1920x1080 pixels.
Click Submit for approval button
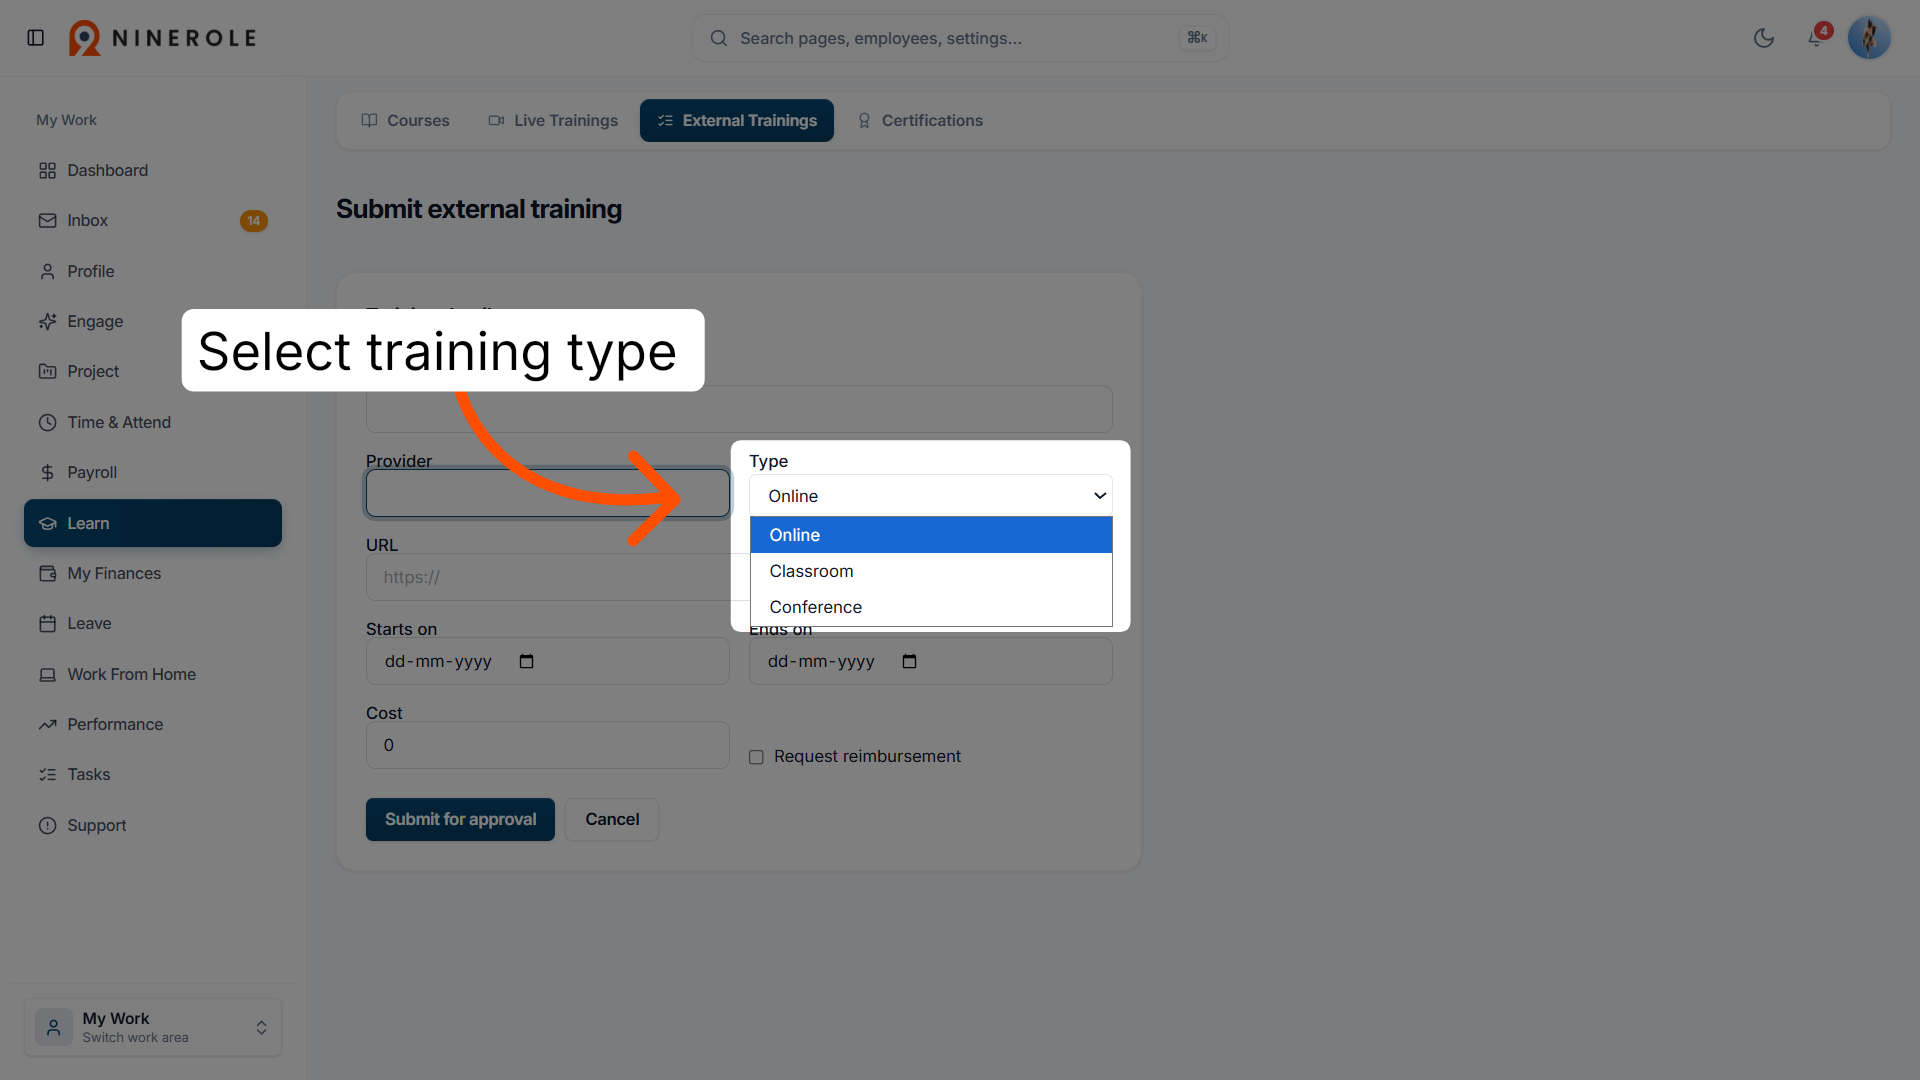[460, 819]
